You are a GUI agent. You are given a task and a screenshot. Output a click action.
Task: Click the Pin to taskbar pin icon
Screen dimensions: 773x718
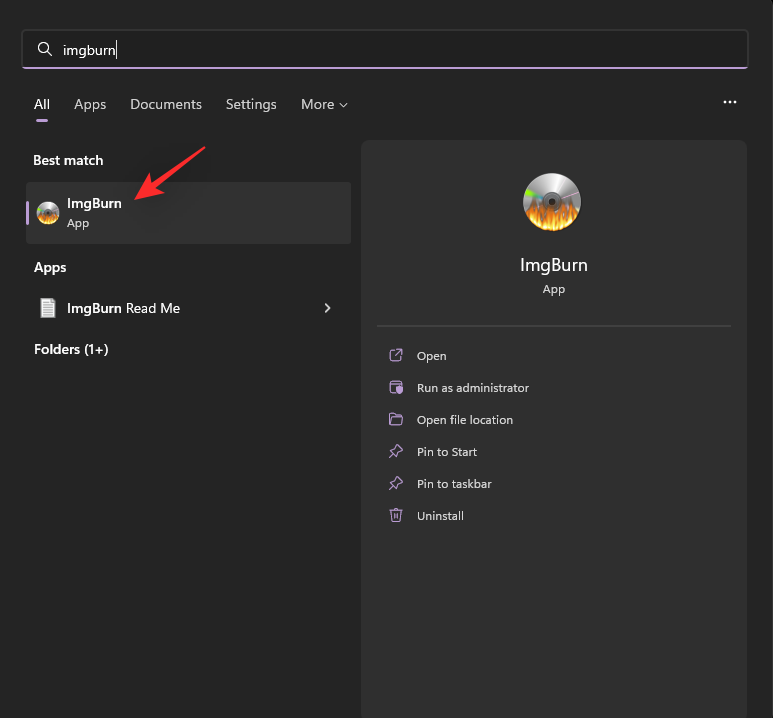396,483
